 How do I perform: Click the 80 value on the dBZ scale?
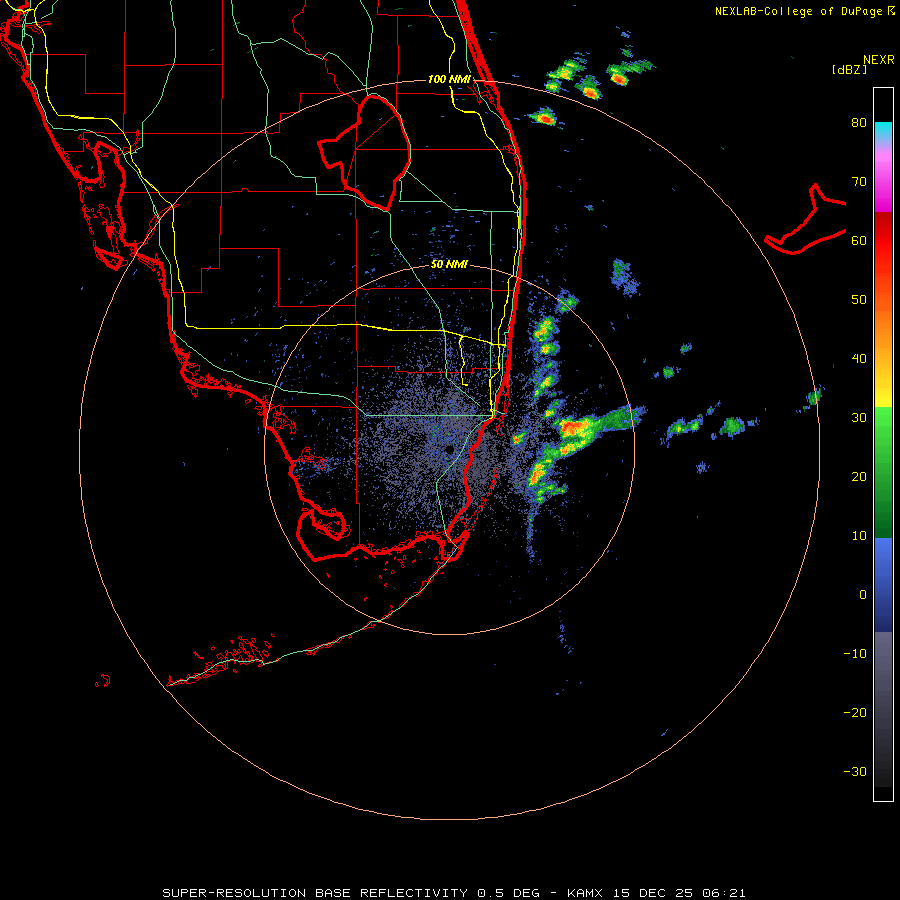tap(859, 123)
